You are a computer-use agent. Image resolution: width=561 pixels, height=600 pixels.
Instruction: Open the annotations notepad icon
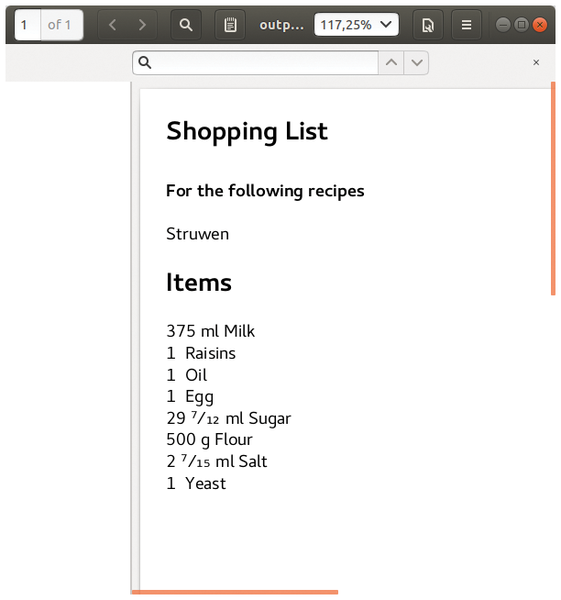tap(230, 25)
